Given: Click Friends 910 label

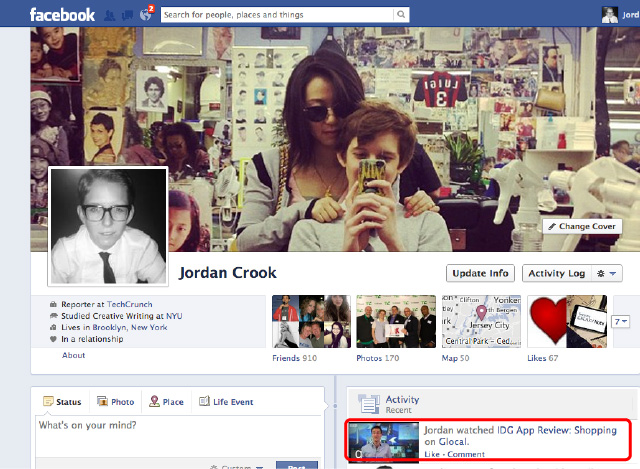Looking at the screenshot, I should click(x=294, y=358).
